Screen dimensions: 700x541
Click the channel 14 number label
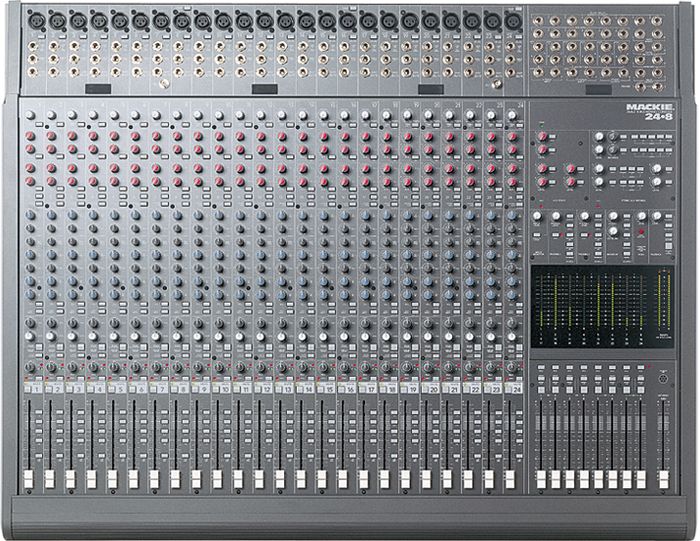click(308, 390)
